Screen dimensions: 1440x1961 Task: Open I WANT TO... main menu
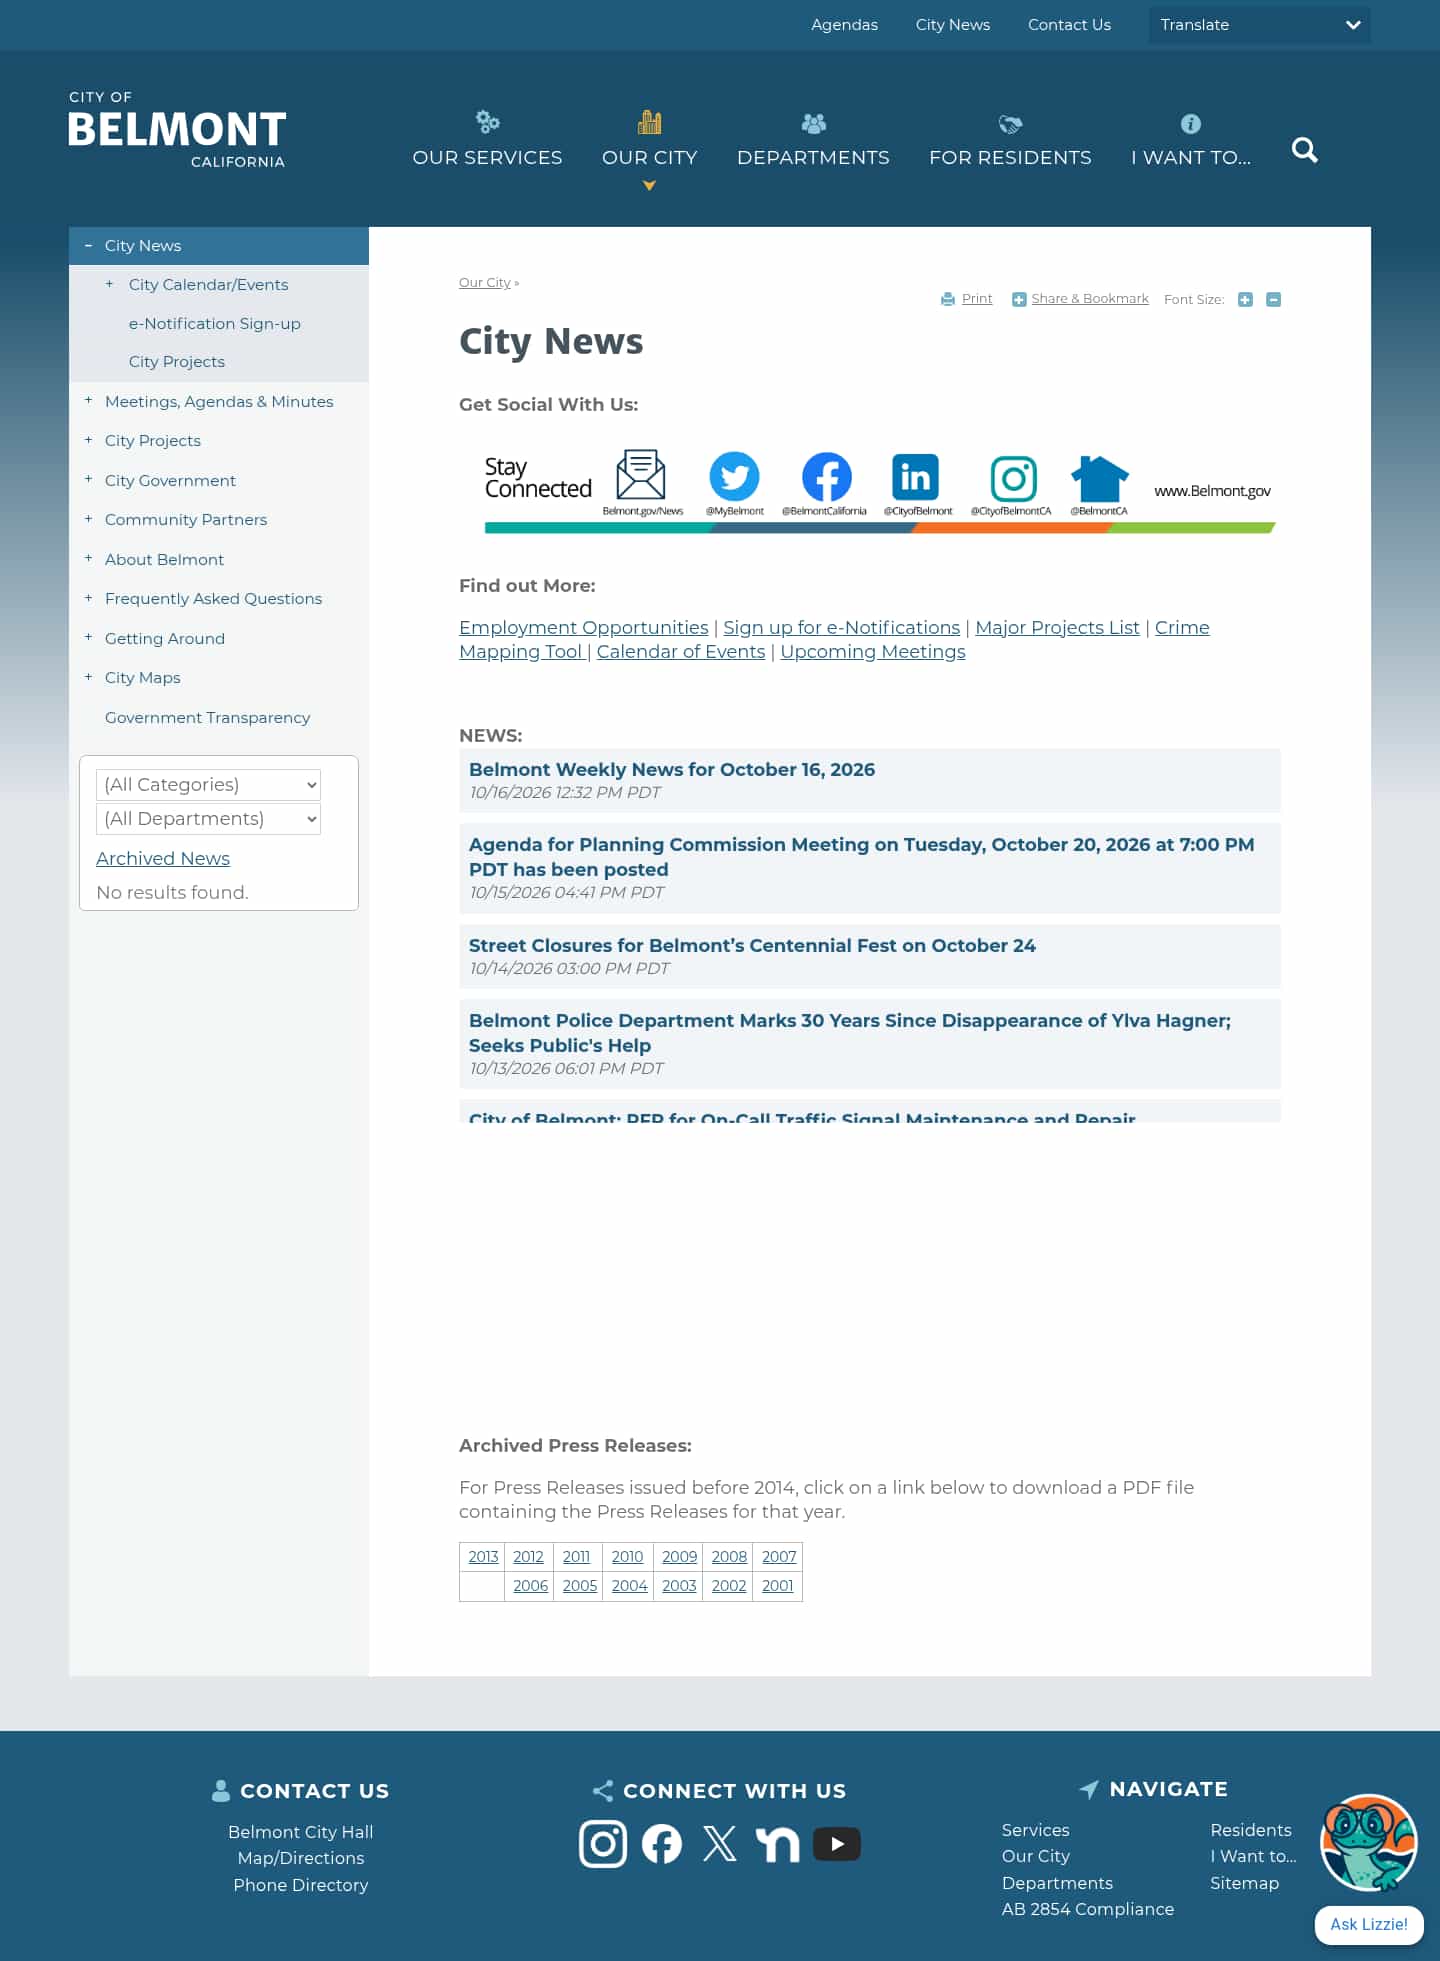(1190, 139)
